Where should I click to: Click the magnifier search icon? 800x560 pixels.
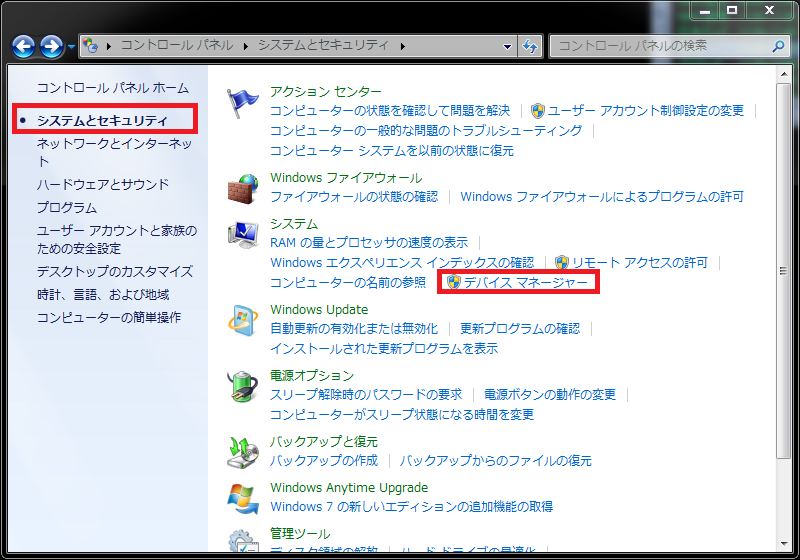click(x=778, y=46)
